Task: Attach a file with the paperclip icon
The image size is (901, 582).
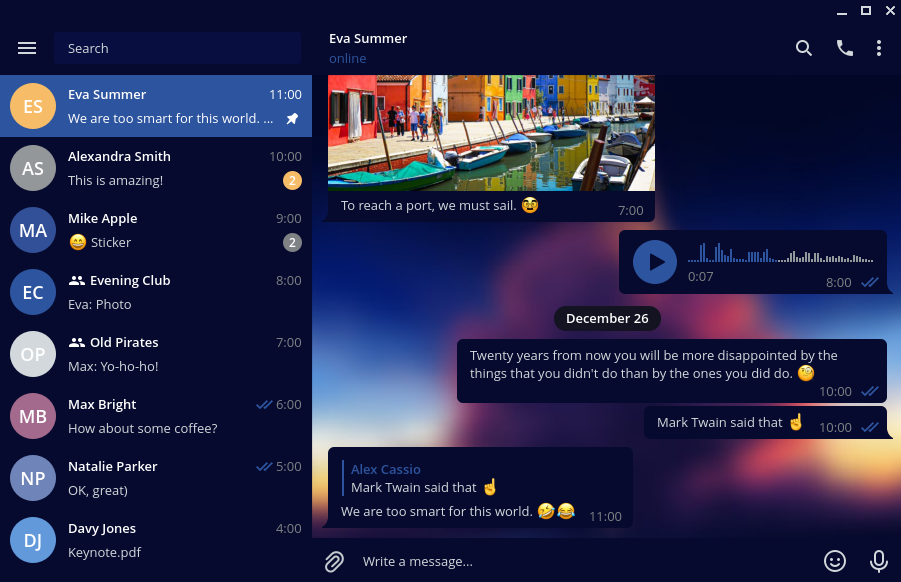Action: pos(334,561)
